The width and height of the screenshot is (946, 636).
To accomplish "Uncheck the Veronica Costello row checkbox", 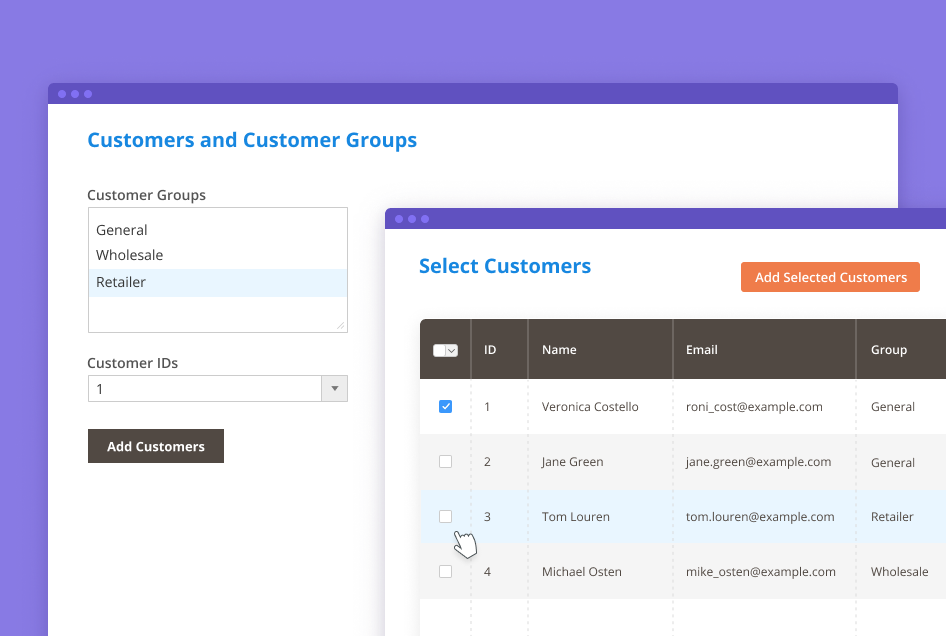I will tap(445, 407).
